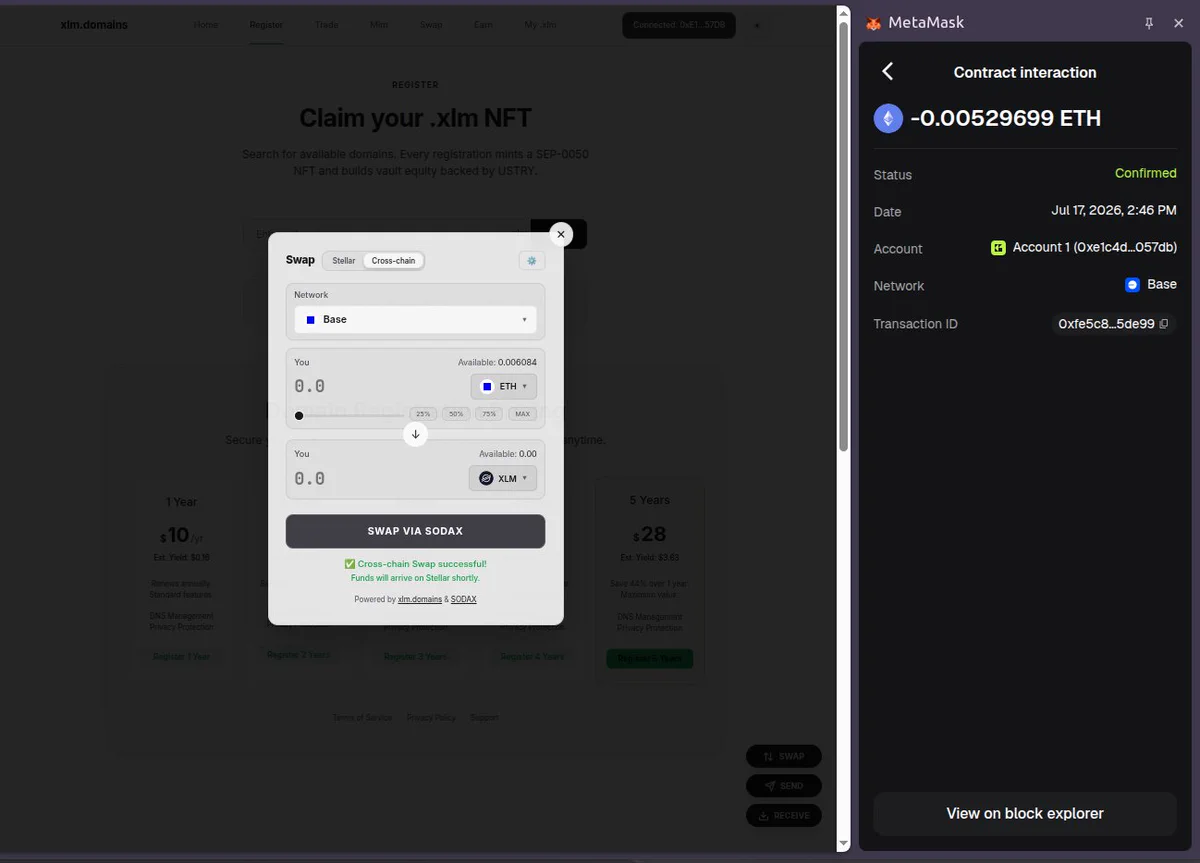
Task: Open the Network dropdown showing Base
Action: (x=415, y=319)
